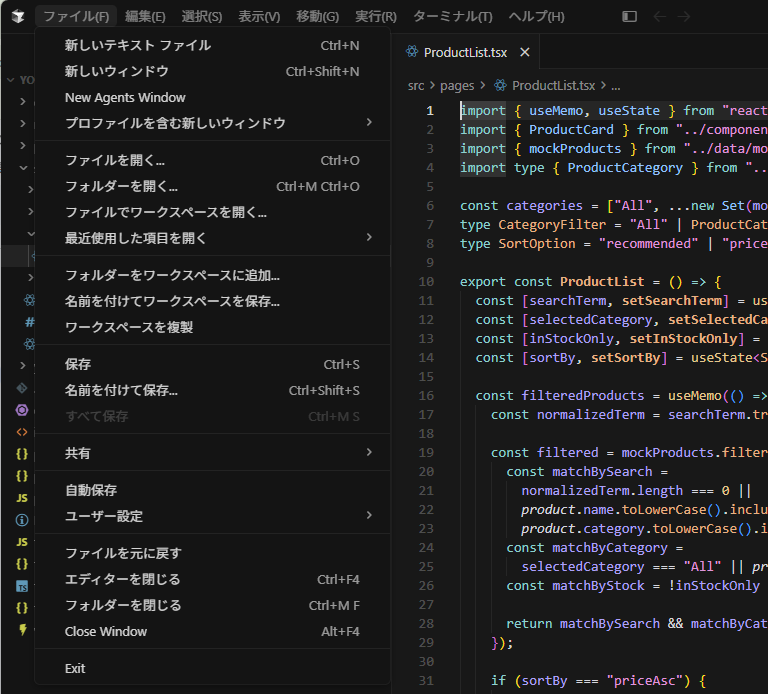768x694 pixels.
Task: Click the app logo in the title bar
Action: 18,17
